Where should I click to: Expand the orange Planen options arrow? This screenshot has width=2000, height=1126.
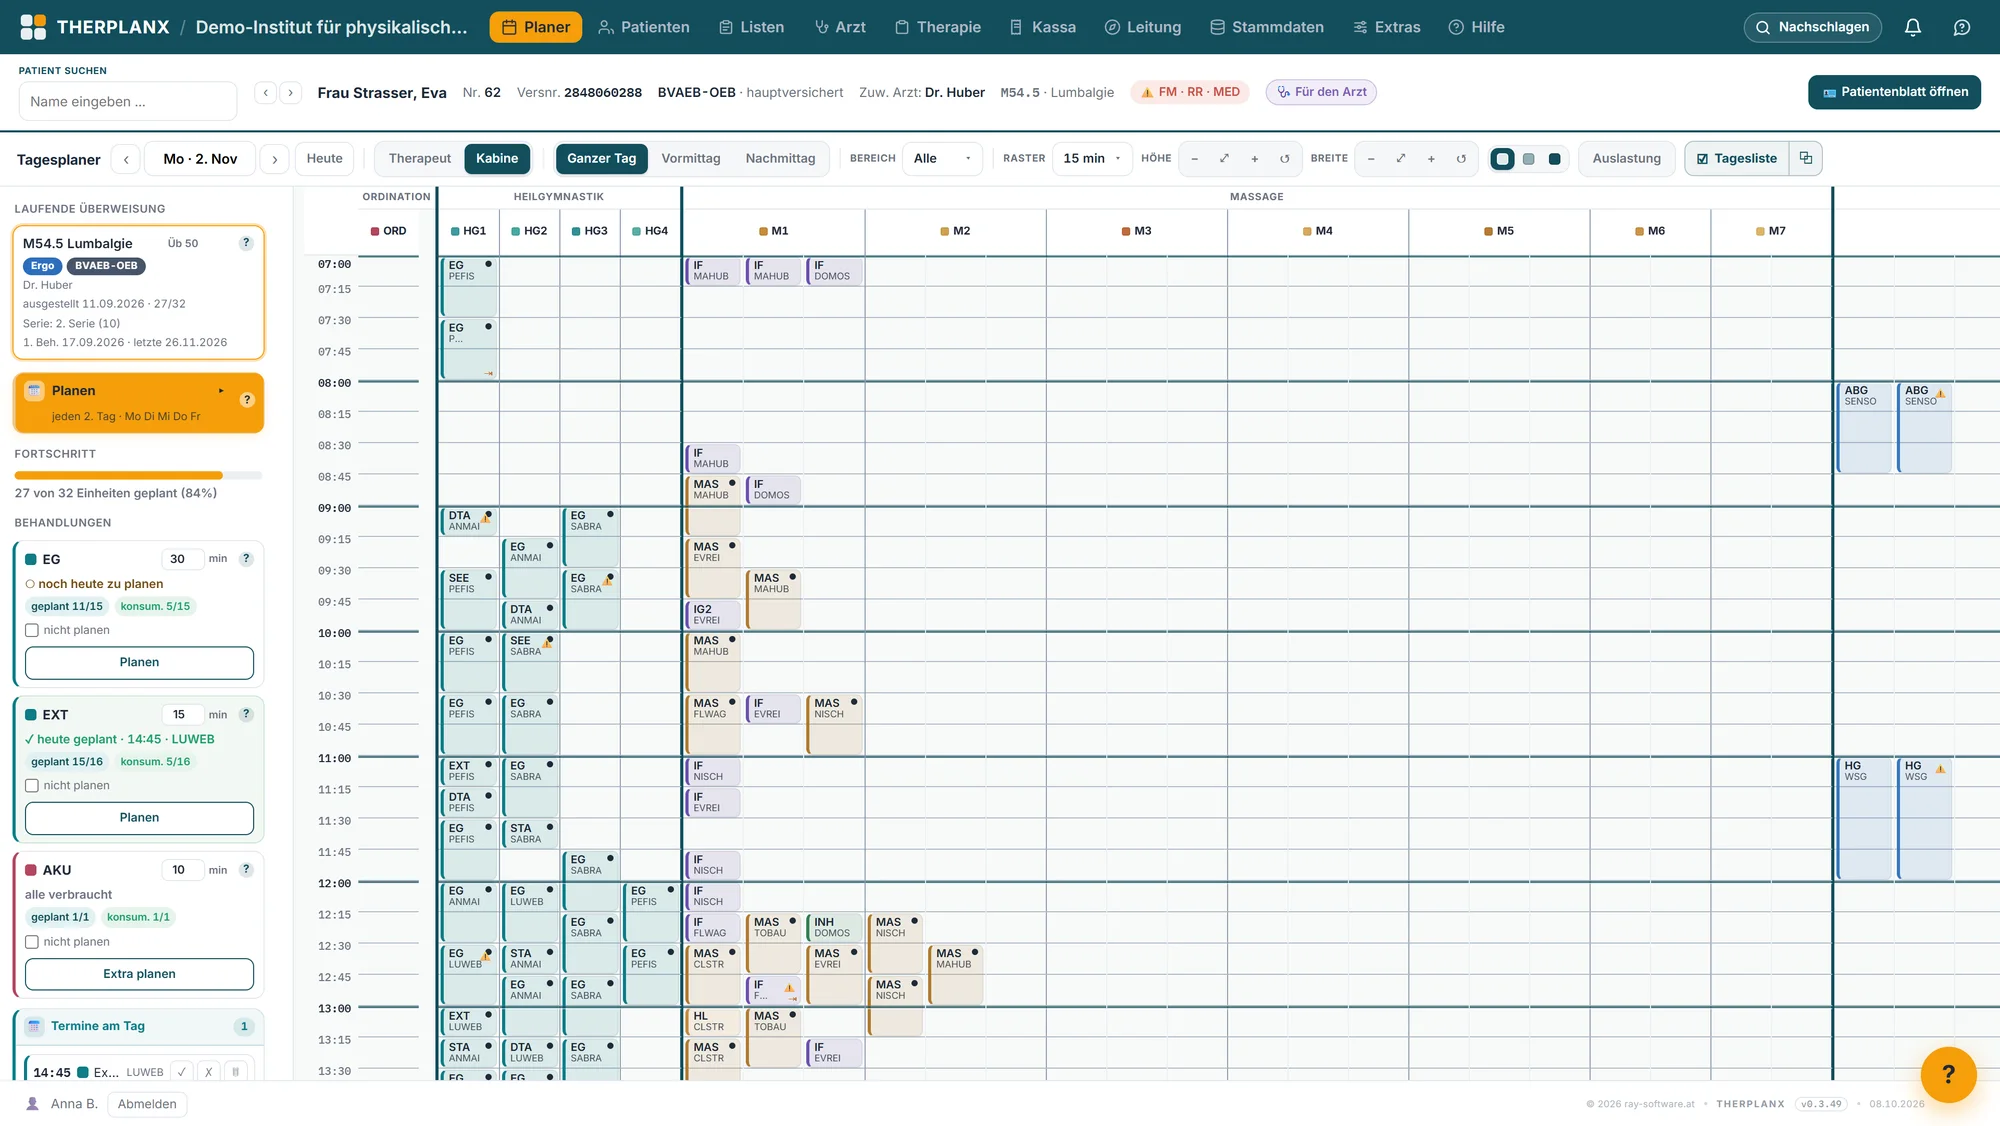tap(221, 391)
